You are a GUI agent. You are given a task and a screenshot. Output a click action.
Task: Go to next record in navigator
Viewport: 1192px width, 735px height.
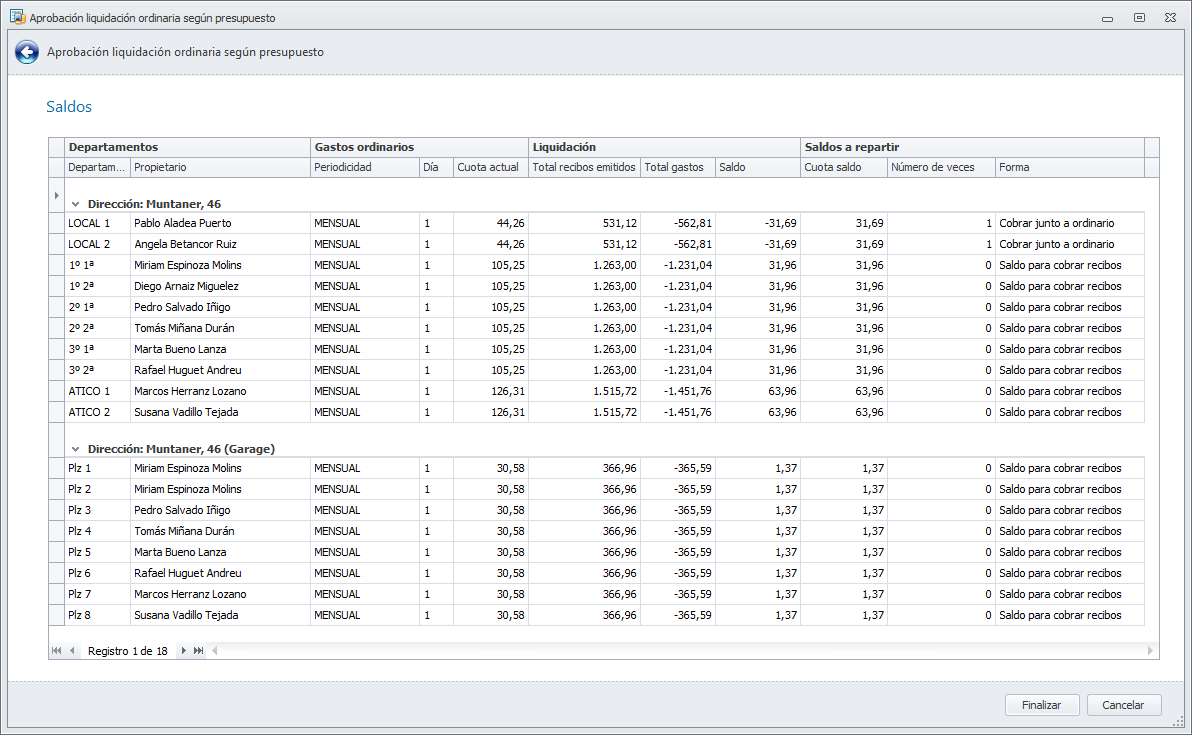184,651
